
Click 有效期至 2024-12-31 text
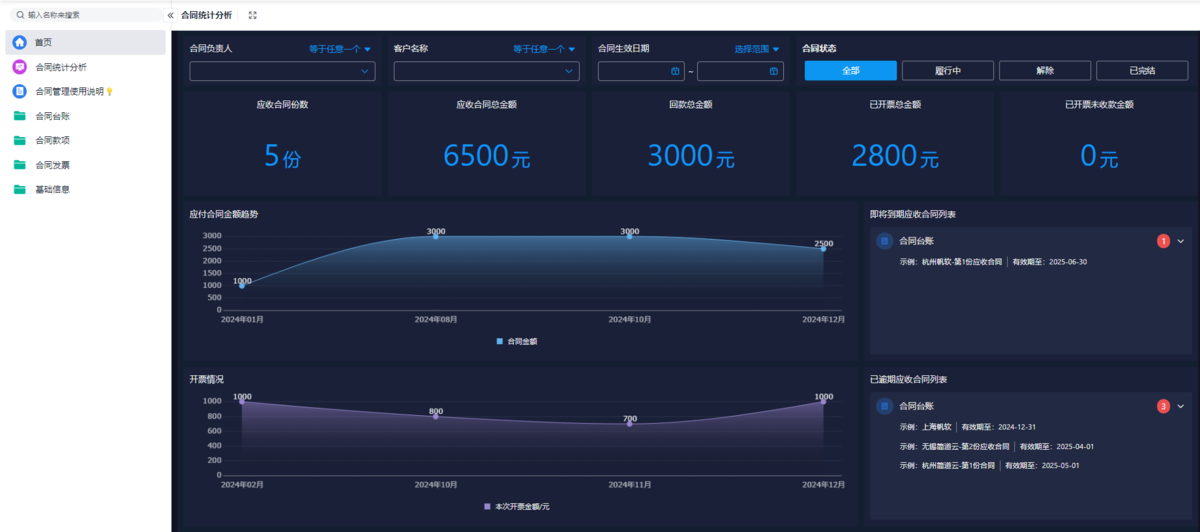tap(999, 426)
